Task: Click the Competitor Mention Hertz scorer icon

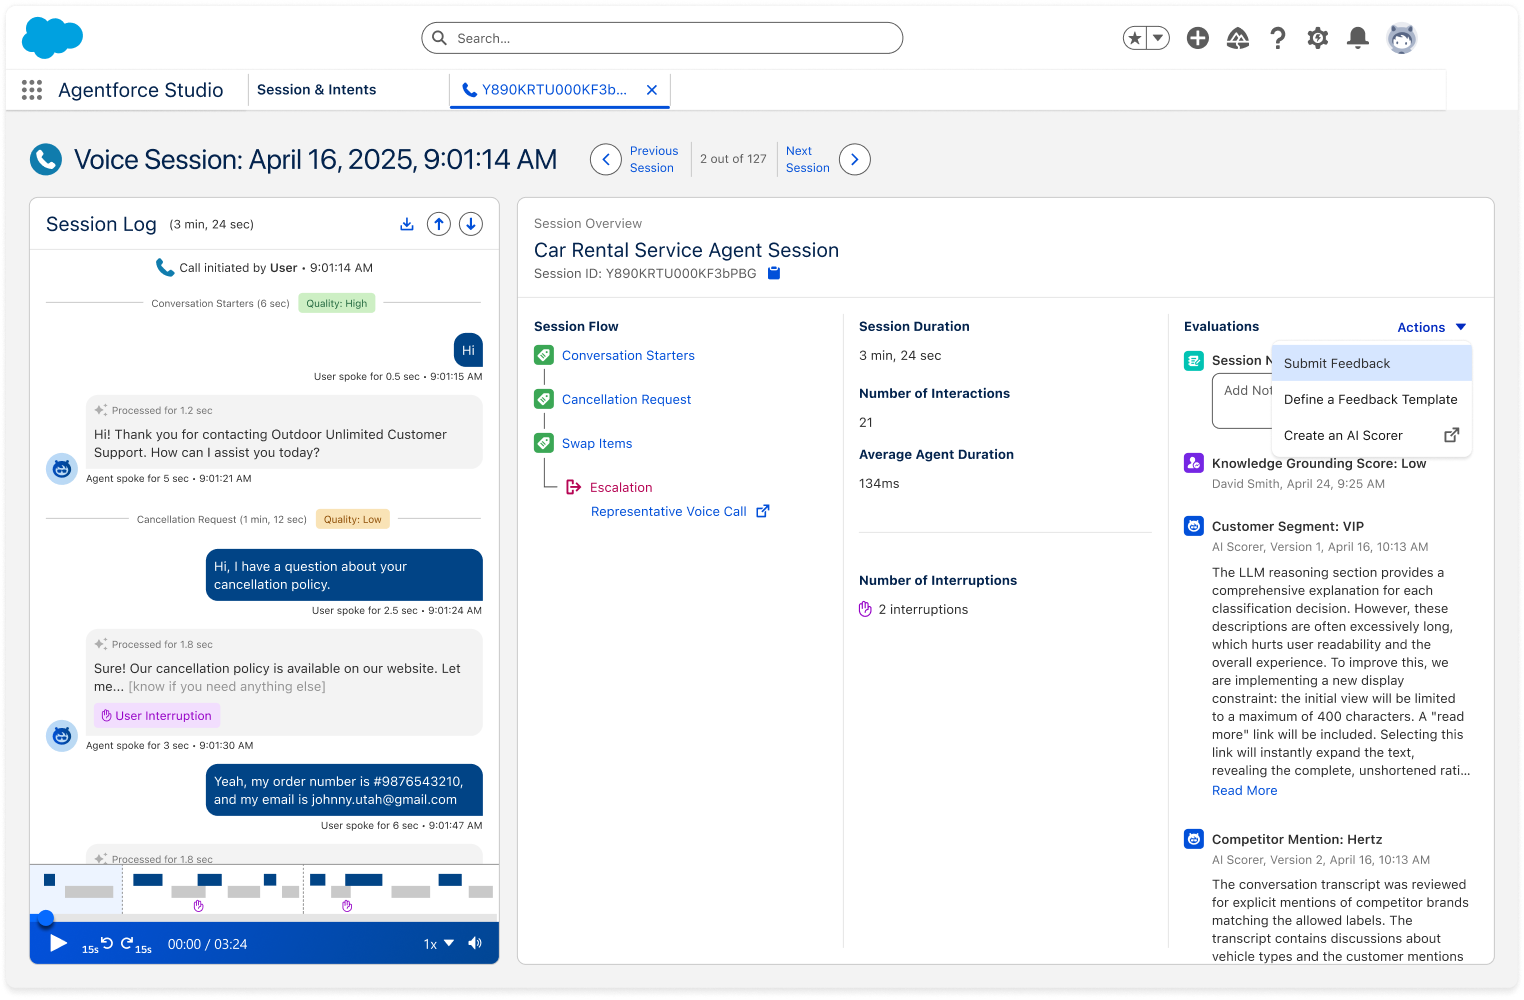Action: [x=1194, y=839]
